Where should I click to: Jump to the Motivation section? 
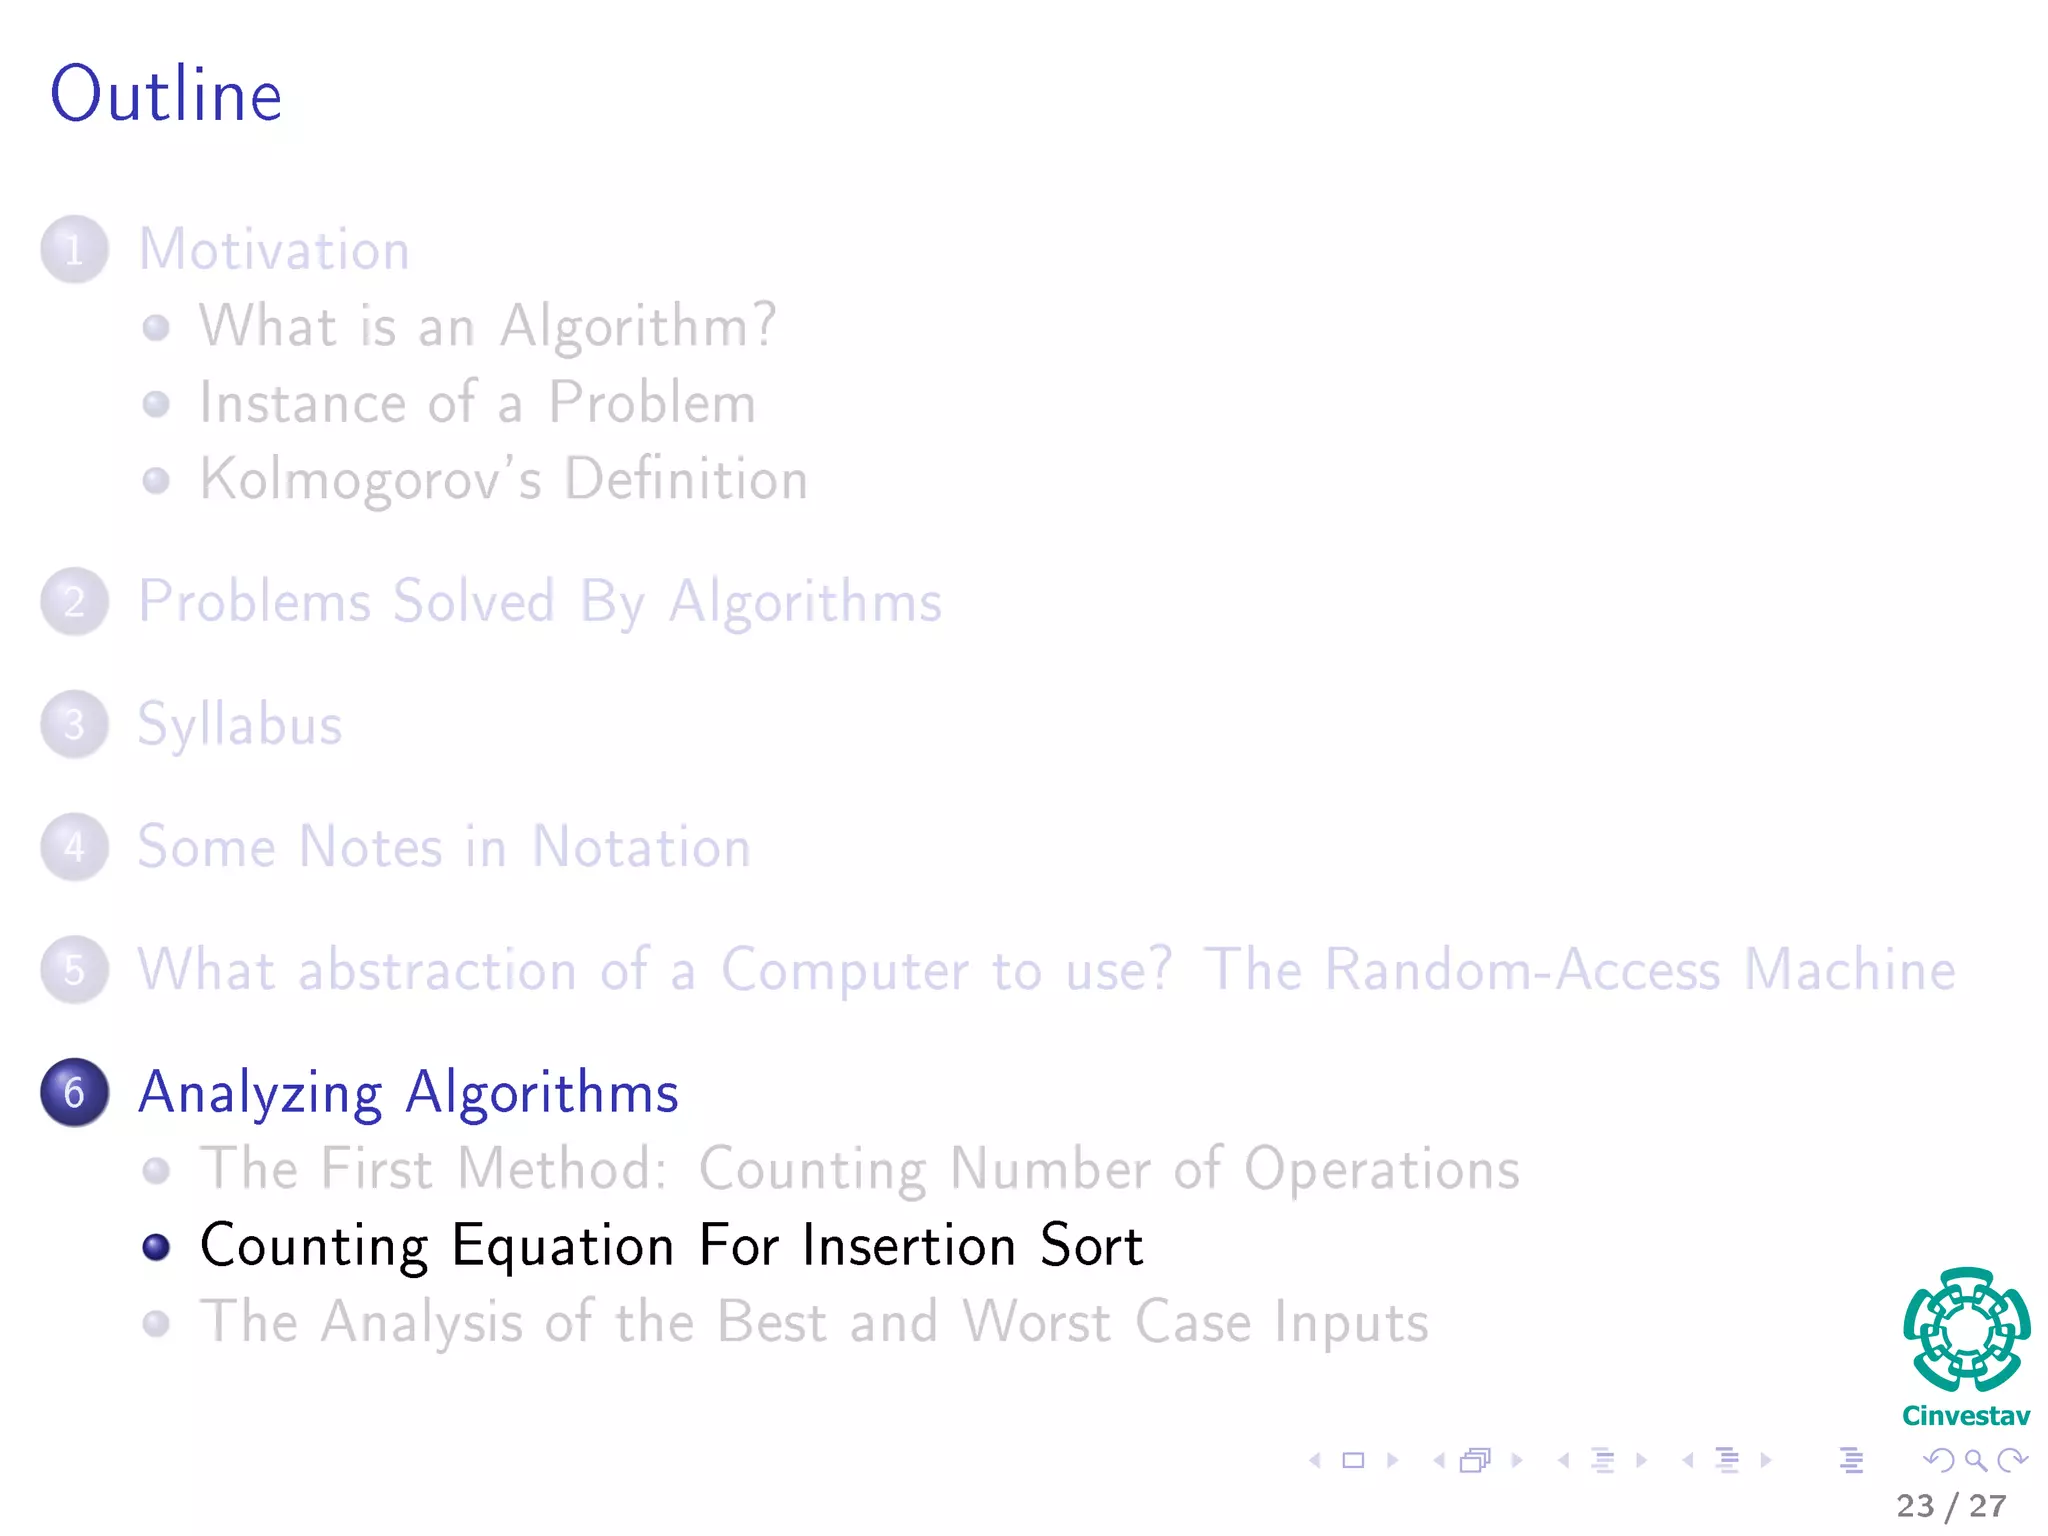(274, 250)
